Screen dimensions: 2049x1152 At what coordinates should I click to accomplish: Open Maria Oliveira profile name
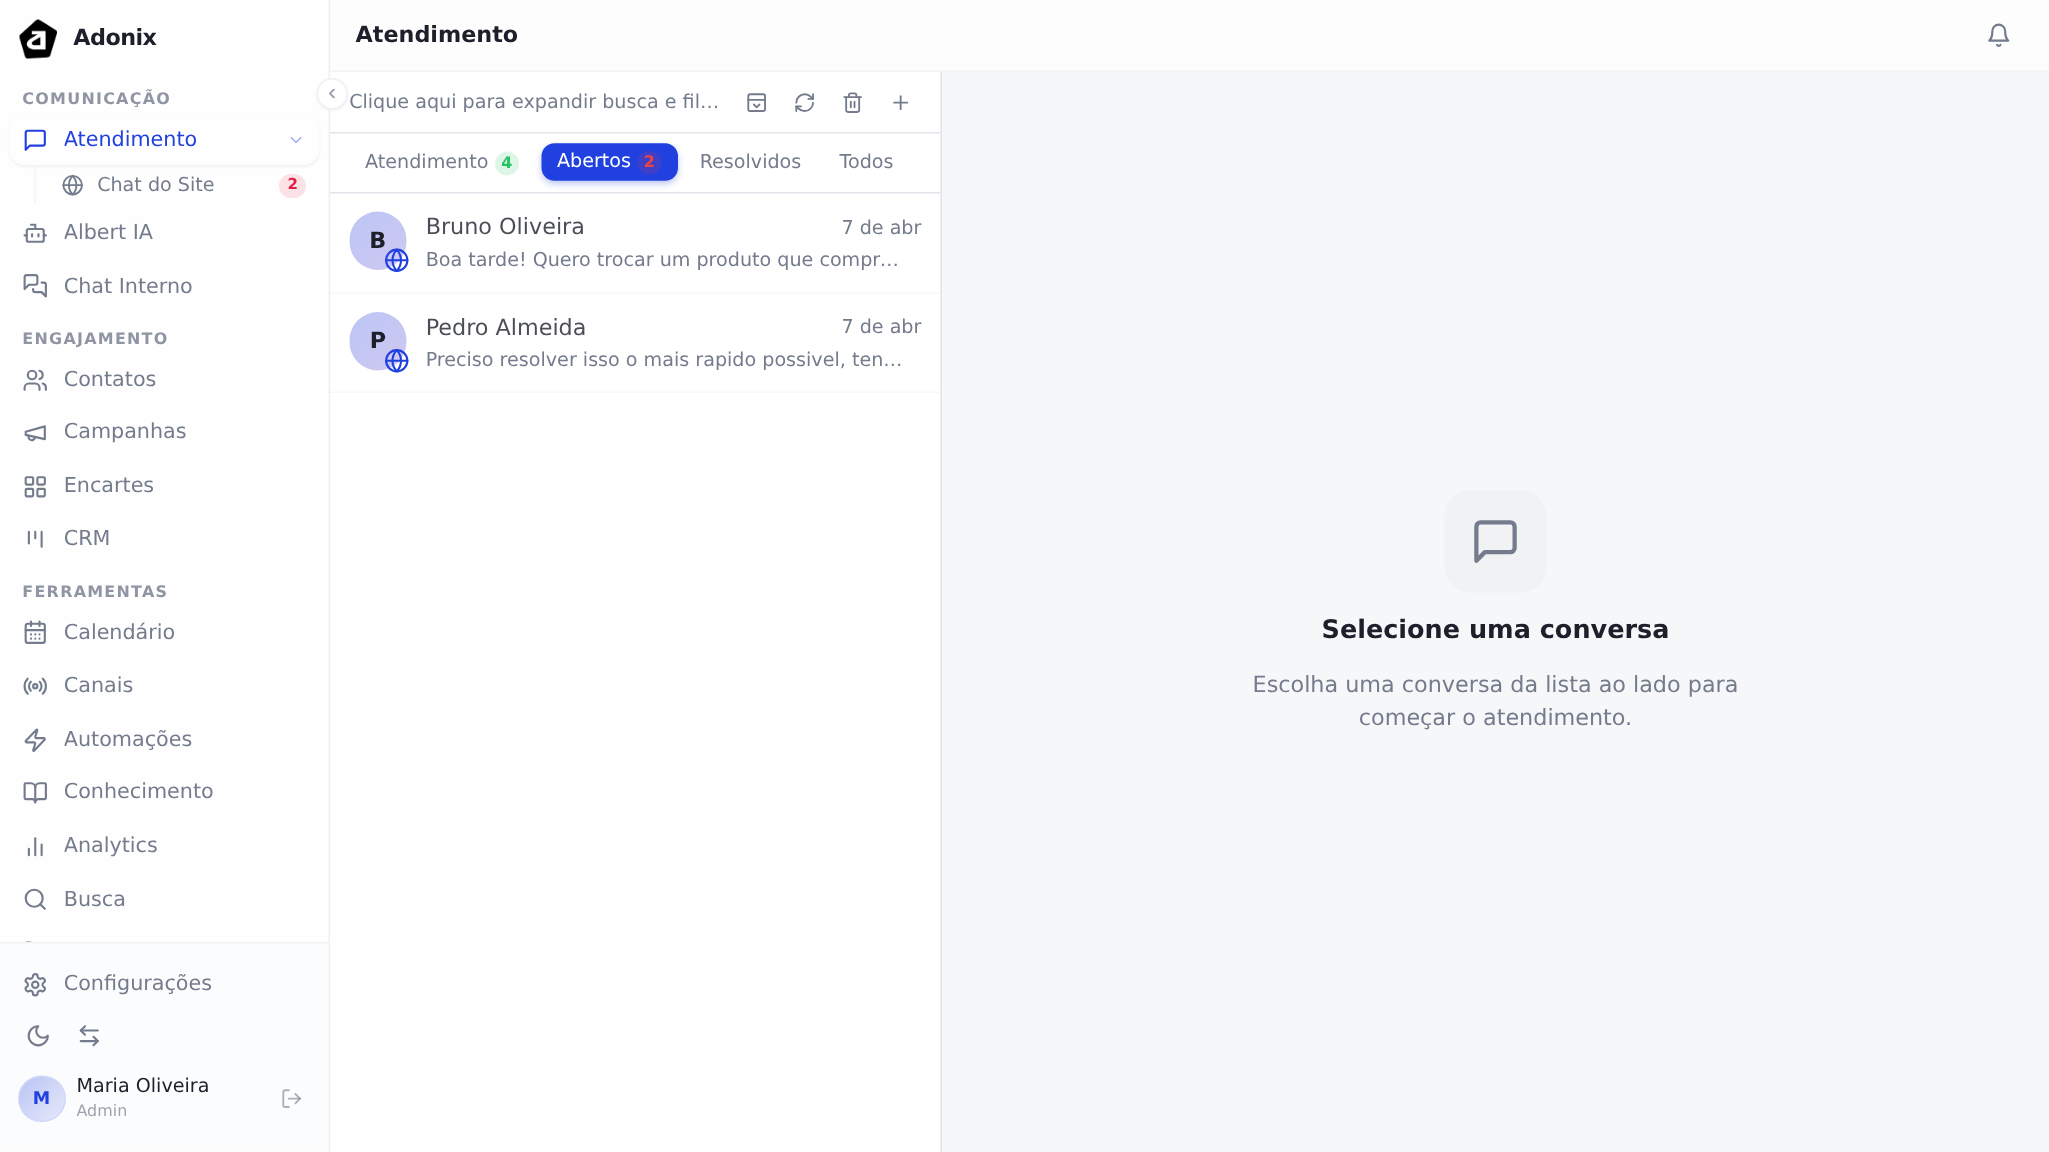point(143,1085)
